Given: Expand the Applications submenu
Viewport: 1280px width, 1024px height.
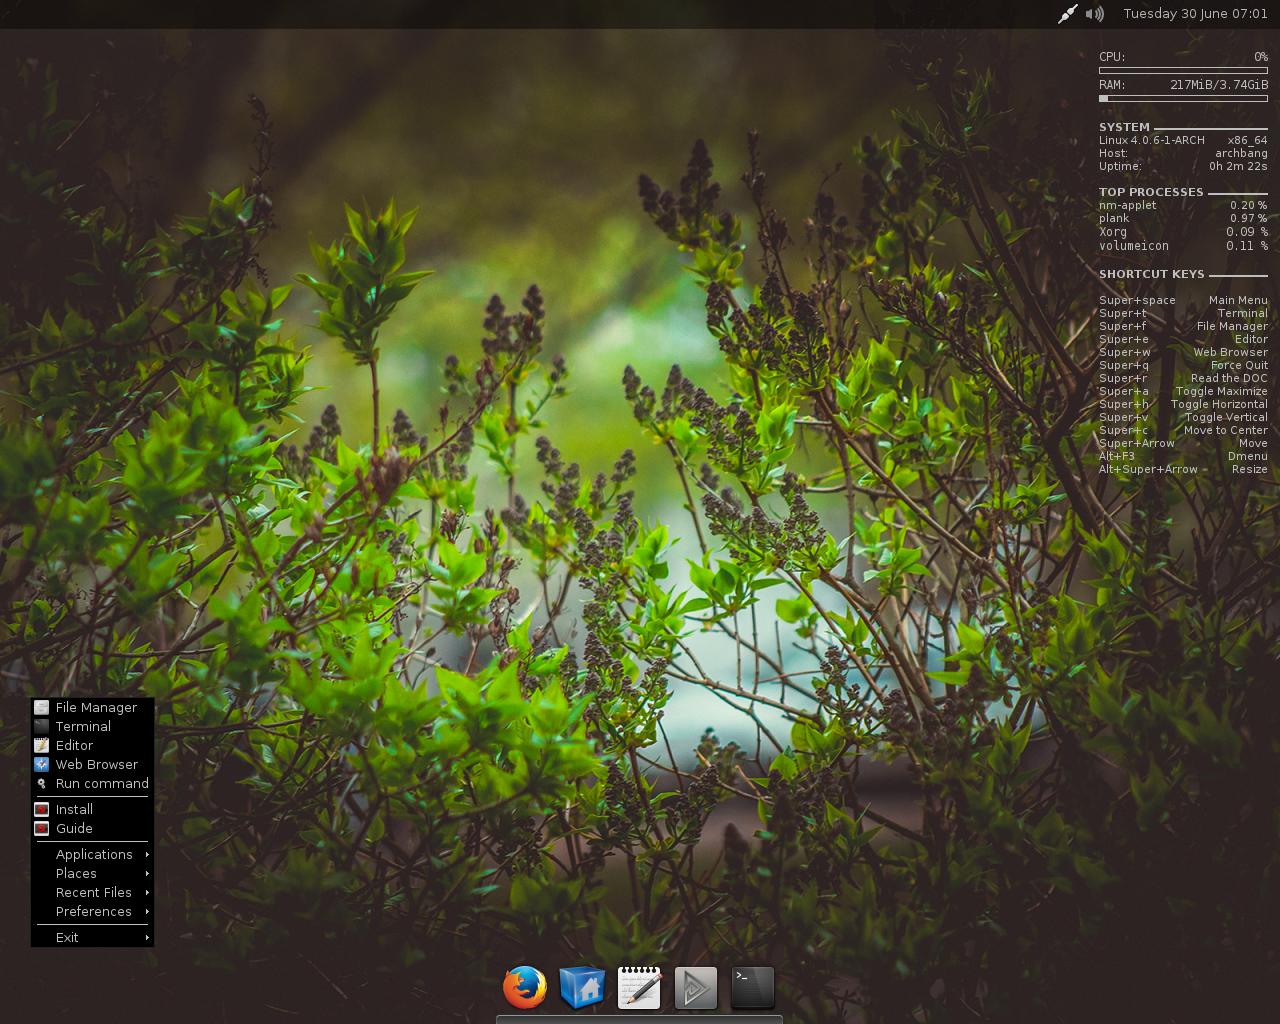Looking at the screenshot, I should [x=92, y=854].
